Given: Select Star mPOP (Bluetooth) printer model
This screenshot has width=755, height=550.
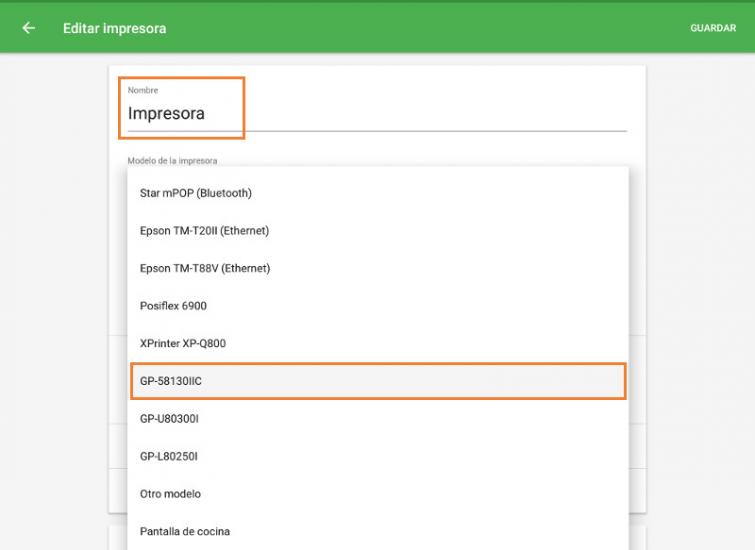Looking at the screenshot, I should click(x=196, y=193).
